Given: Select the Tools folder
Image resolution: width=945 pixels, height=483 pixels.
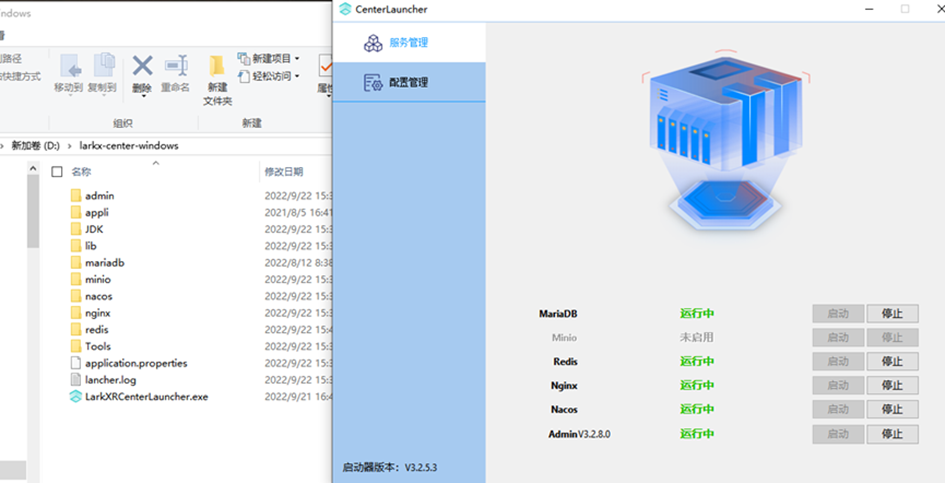Looking at the screenshot, I should (98, 346).
